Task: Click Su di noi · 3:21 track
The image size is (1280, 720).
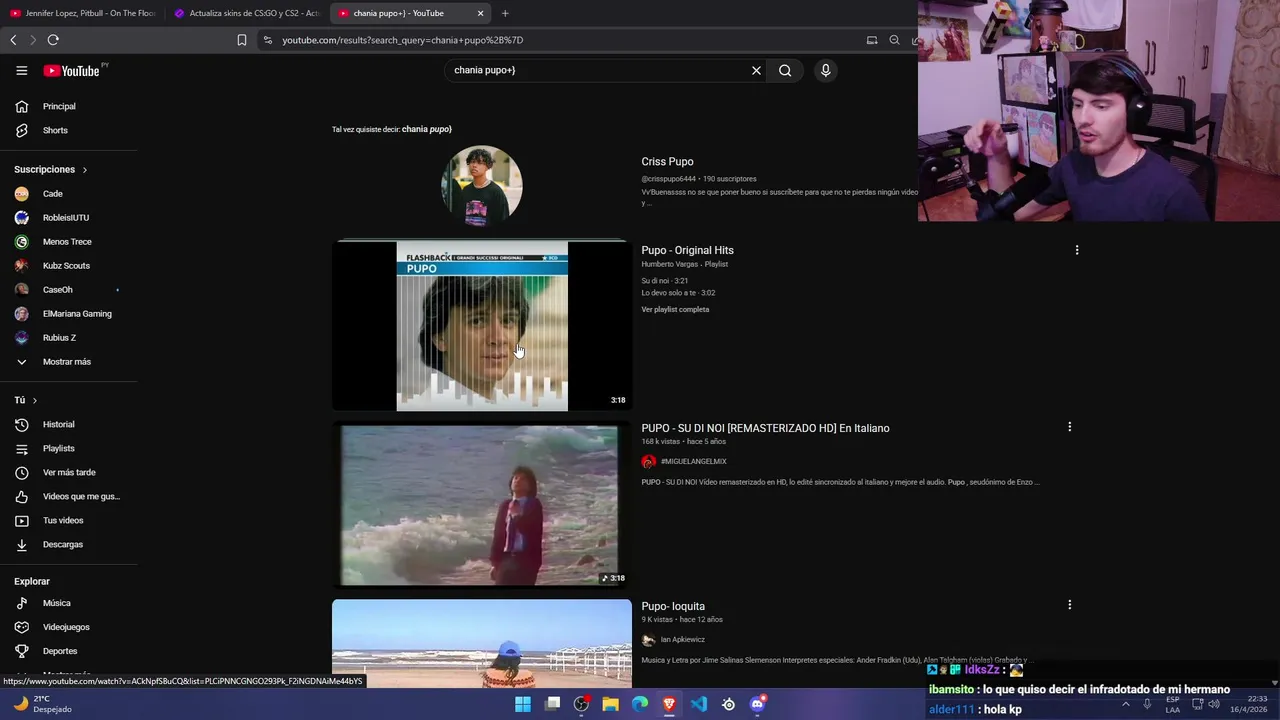Action: [x=665, y=281]
